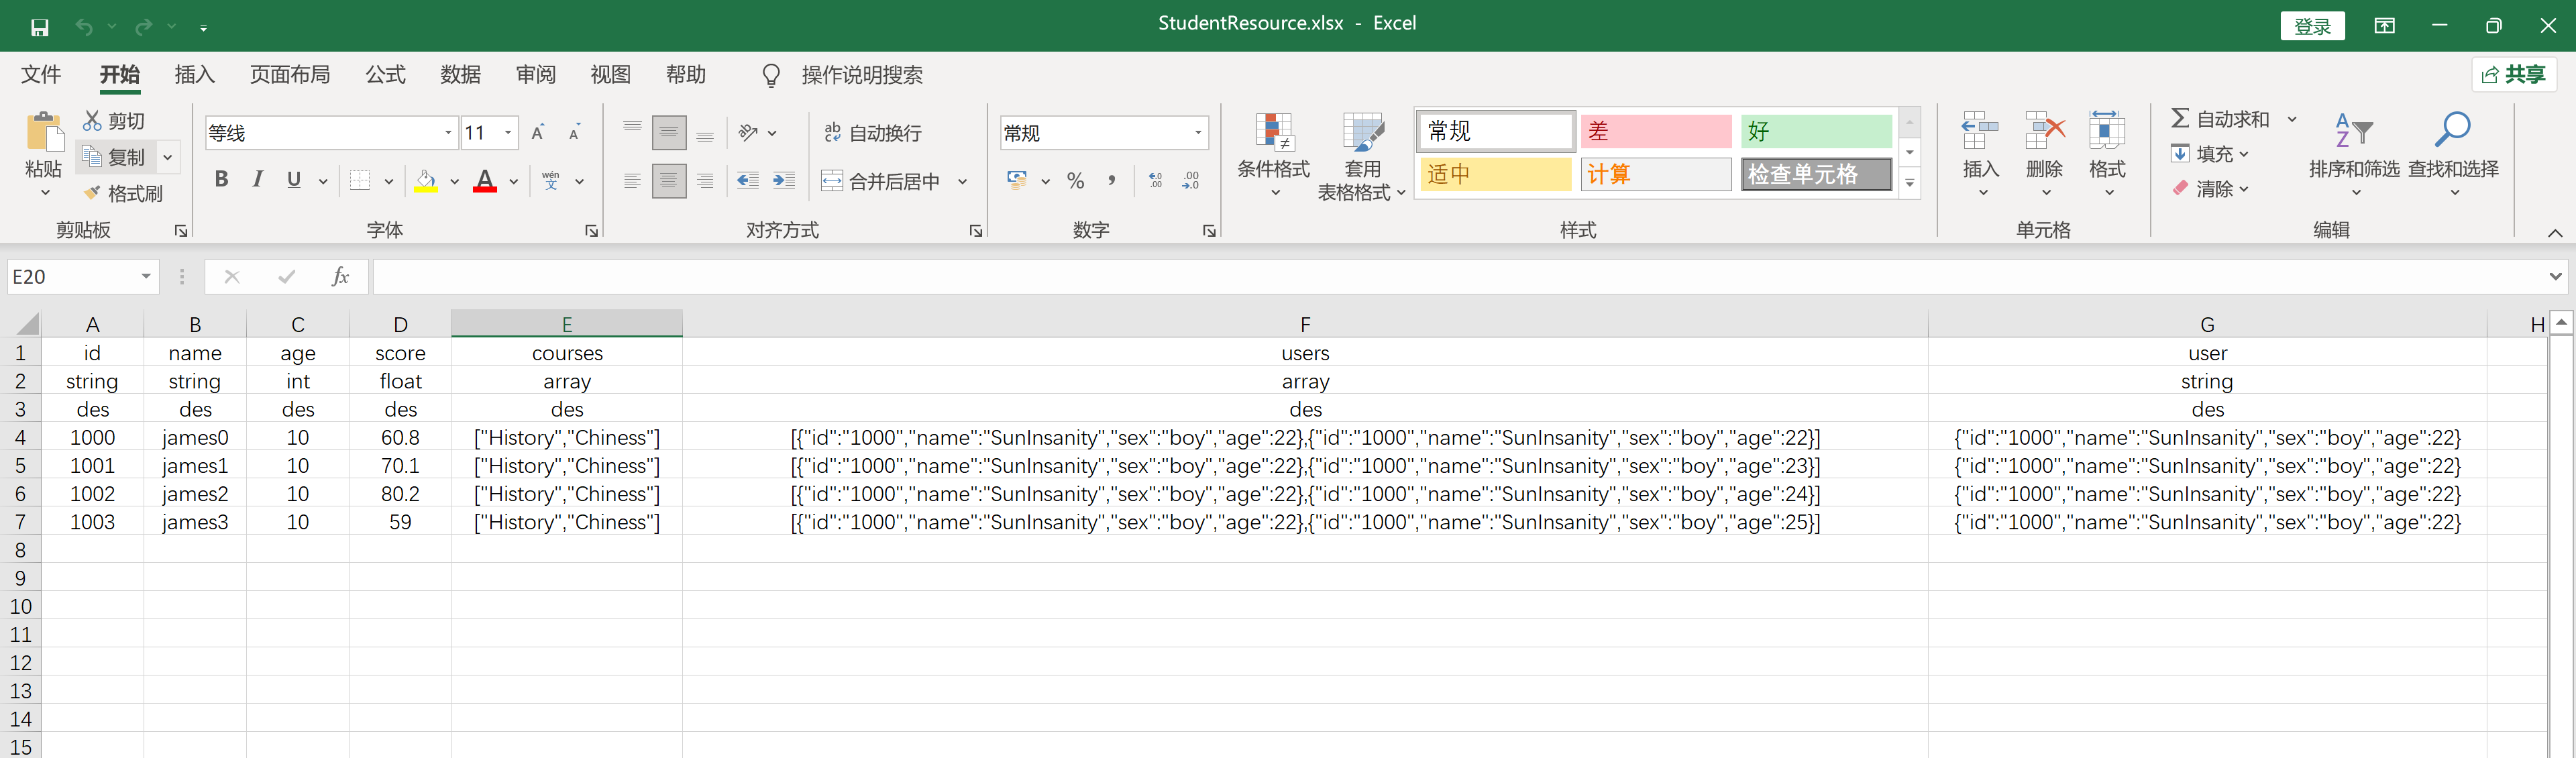Open the font size dropdown
Screen dimensions: 2576x758
click(508, 133)
